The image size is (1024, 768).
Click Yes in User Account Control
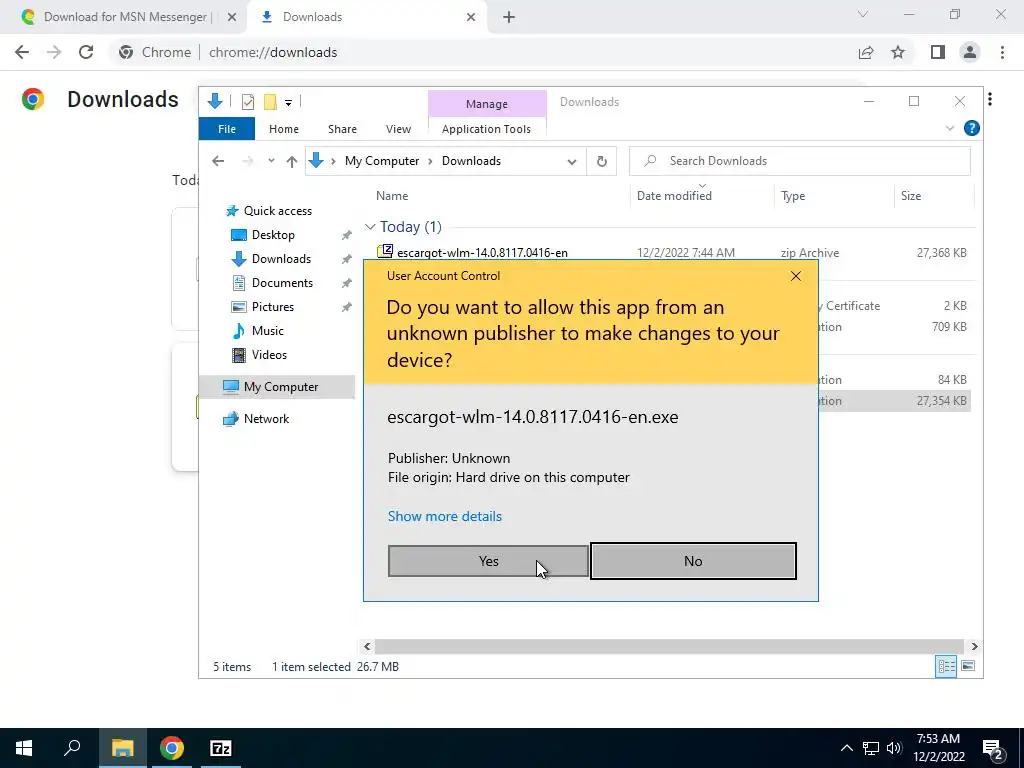pos(488,561)
